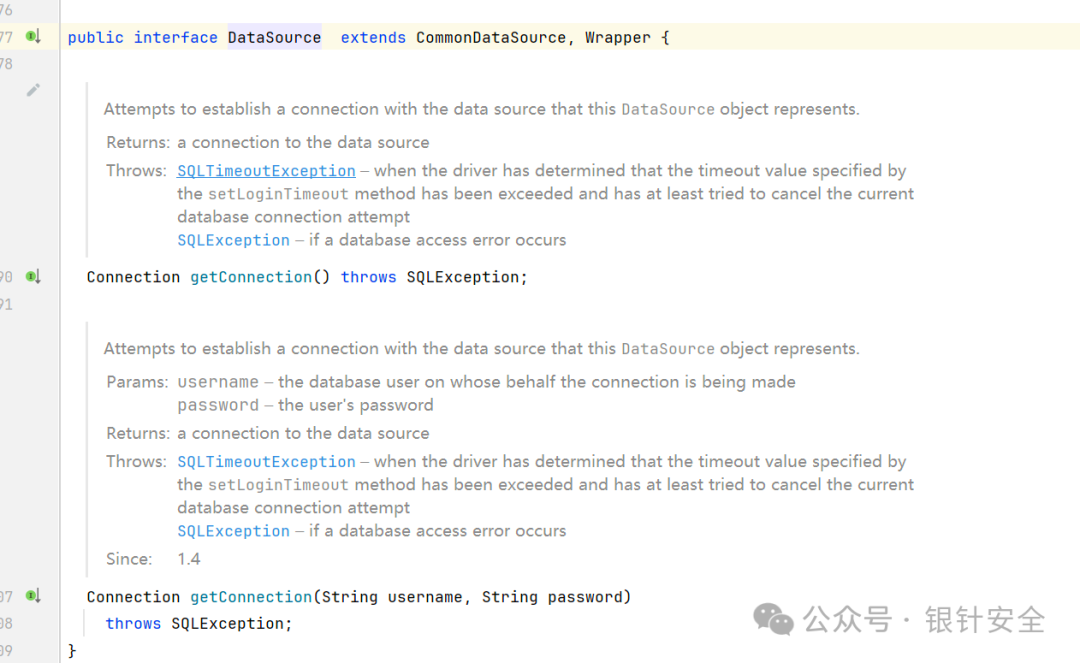Click CommonDataSource in the extends clause
The image size is (1080, 663).
click(x=490, y=37)
